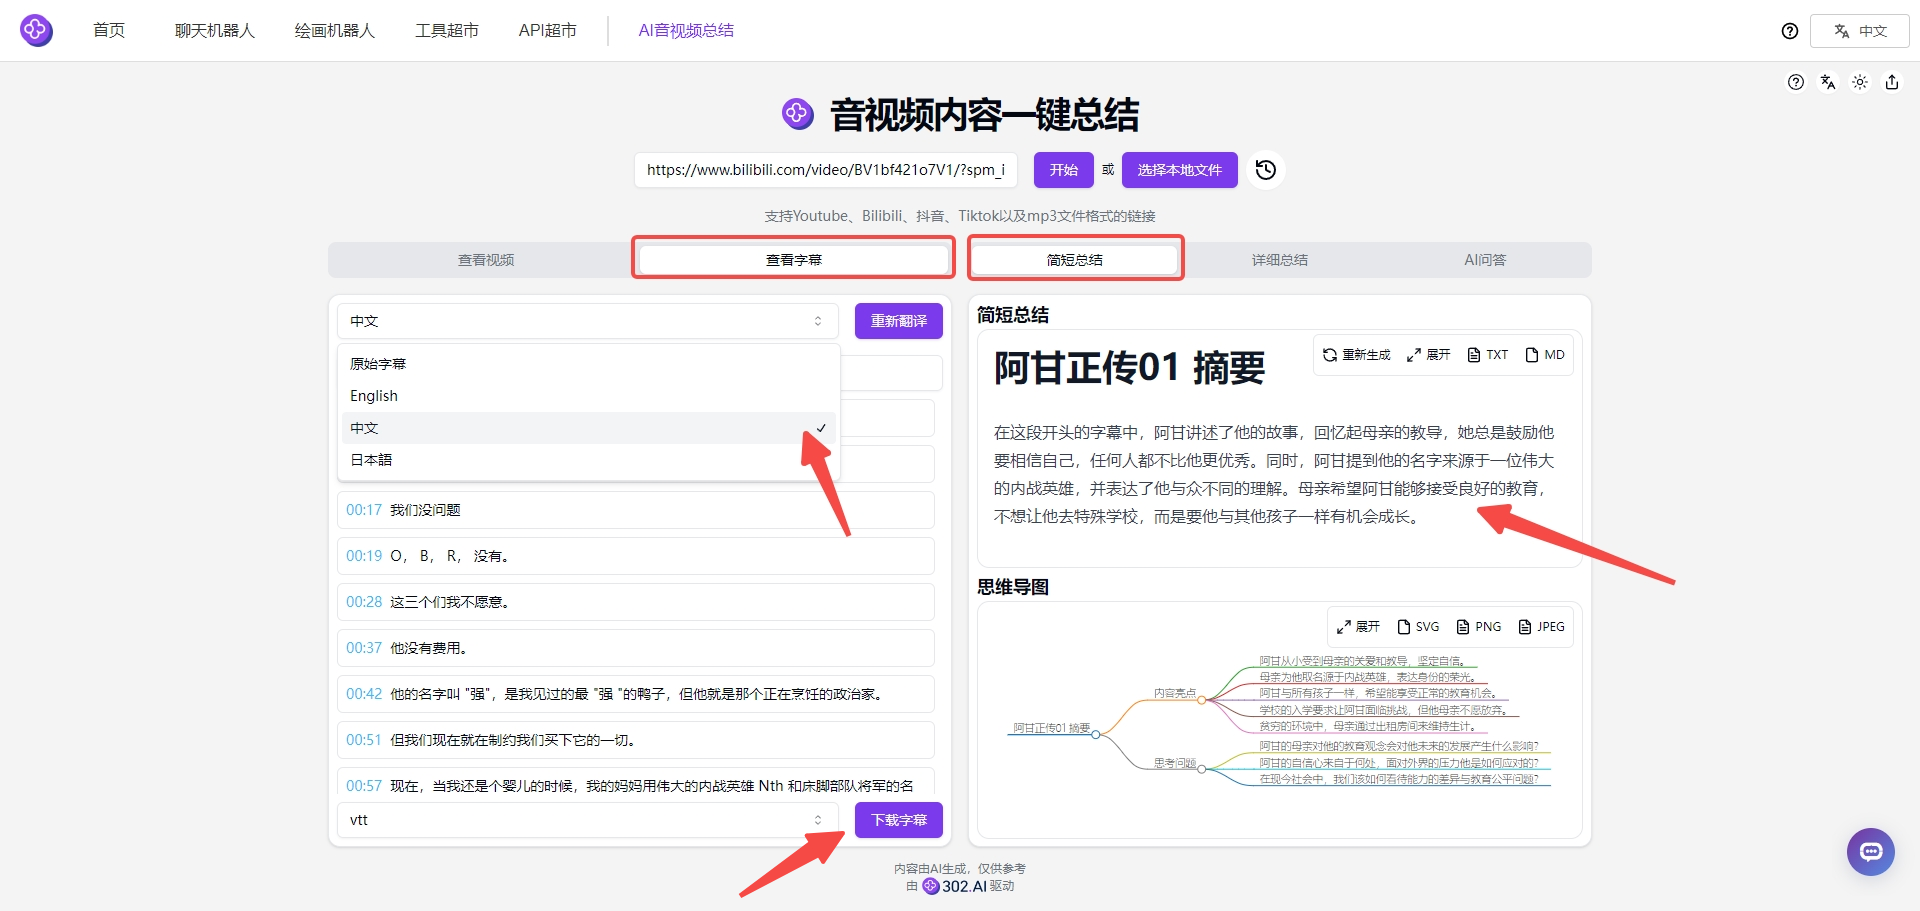Viewport: 1920px width, 911px height.
Task: Open the chat bubble support widget
Action: (1870, 852)
